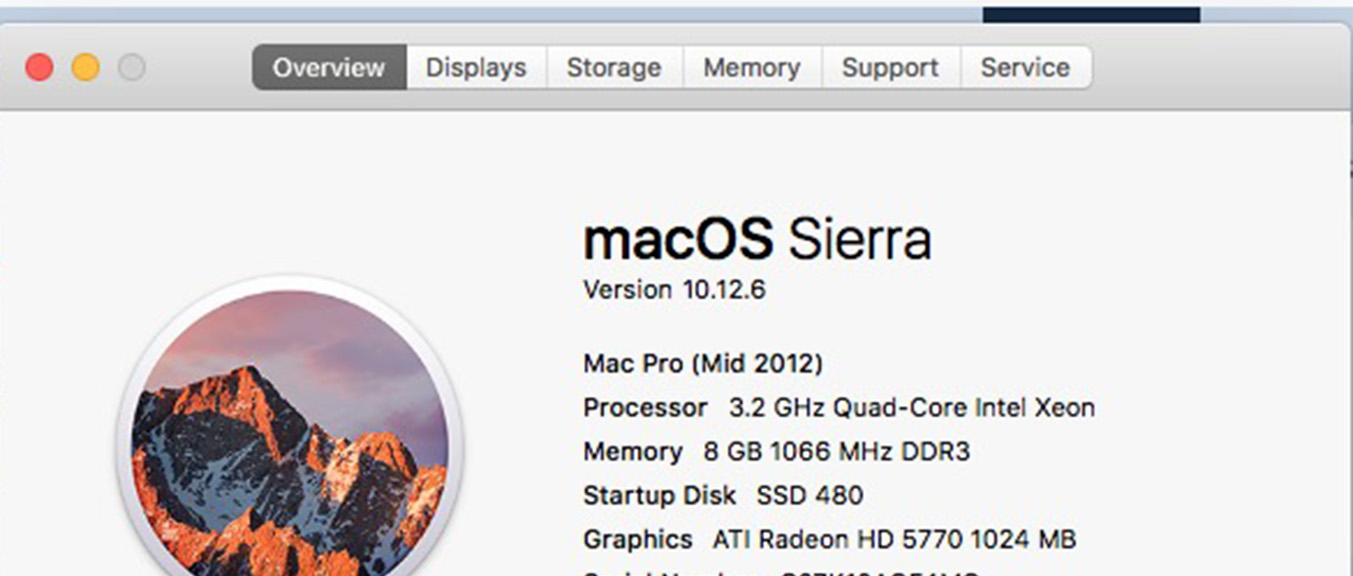The height and width of the screenshot is (576, 1353).
Task: Switch to the Overview tab
Action: [x=329, y=67]
